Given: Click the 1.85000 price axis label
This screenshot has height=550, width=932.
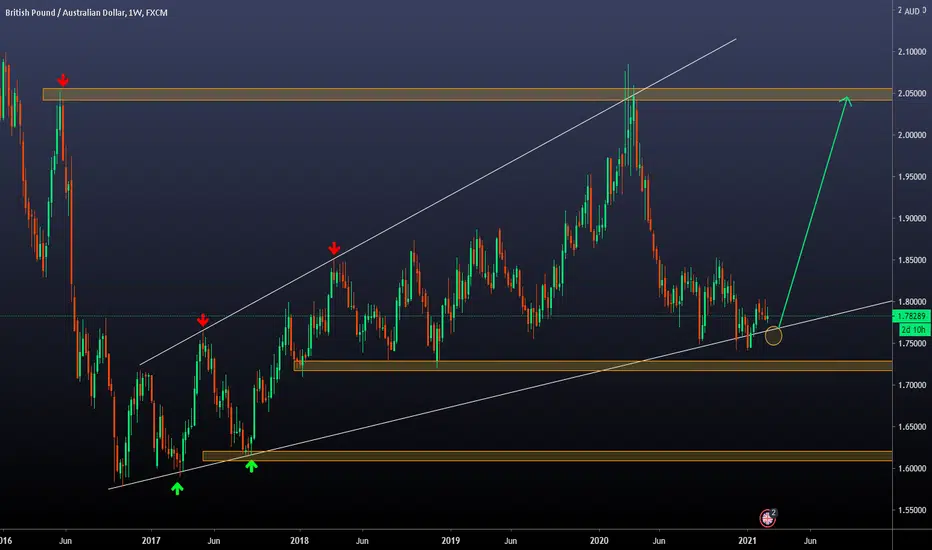Looking at the screenshot, I should pyautogui.click(x=912, y=260).
